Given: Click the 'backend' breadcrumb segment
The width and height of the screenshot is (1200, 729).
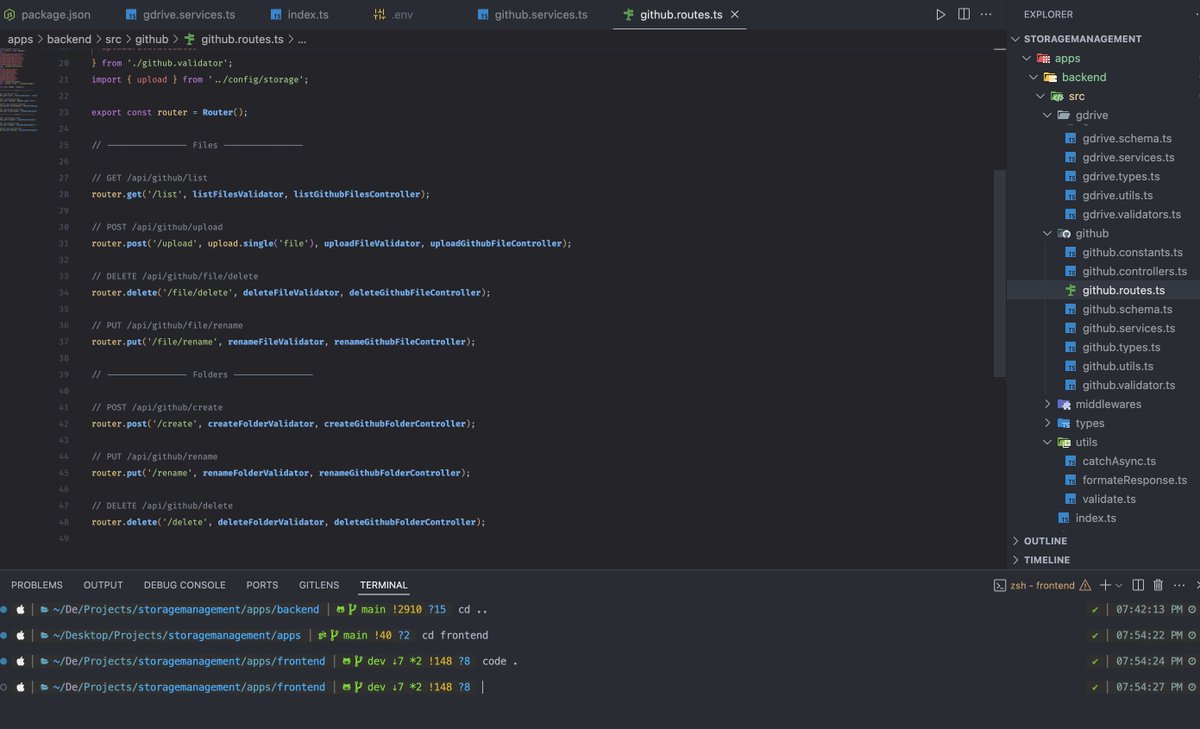Looking at the screenshot, I should [69, 39].
